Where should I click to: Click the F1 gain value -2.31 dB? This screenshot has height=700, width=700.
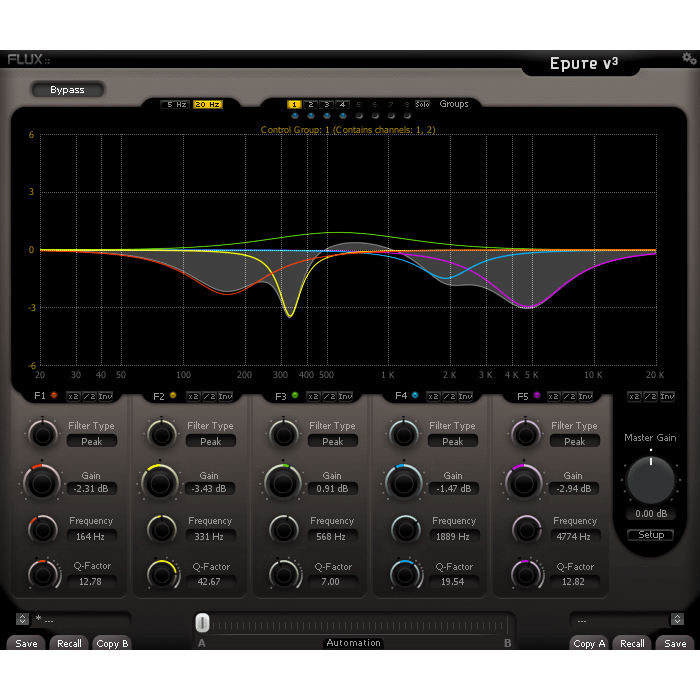click(91, 488)
